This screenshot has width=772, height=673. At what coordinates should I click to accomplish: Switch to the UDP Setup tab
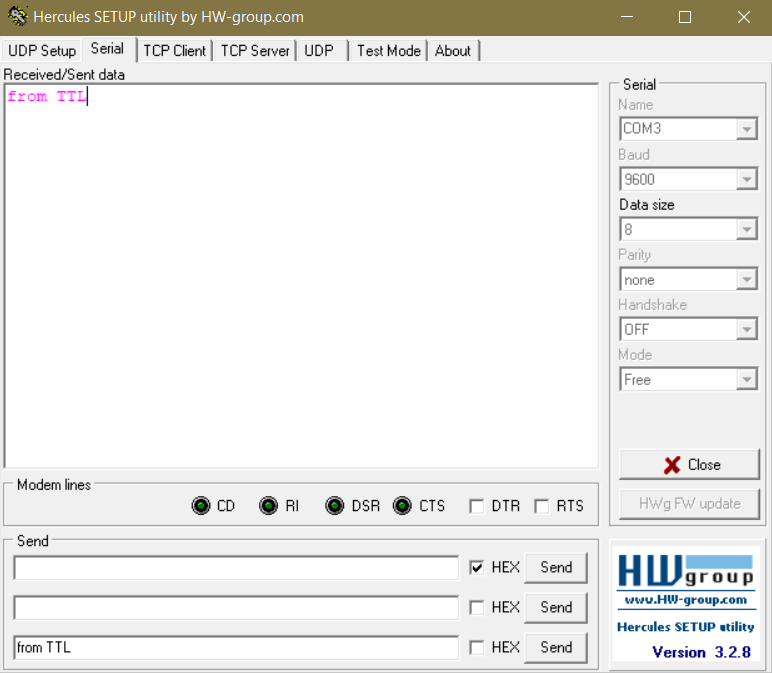point(42,51)
